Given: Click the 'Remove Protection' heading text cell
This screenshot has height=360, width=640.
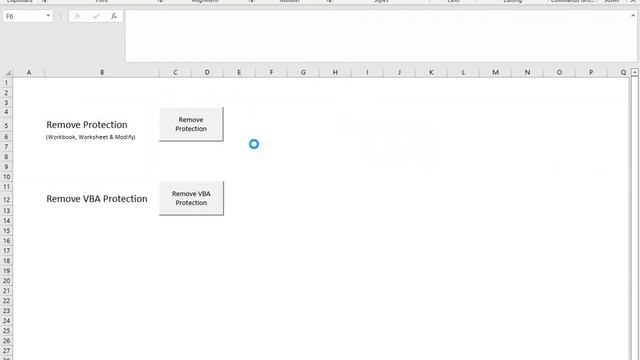Looking at the screenshot, I should point(87,124).
